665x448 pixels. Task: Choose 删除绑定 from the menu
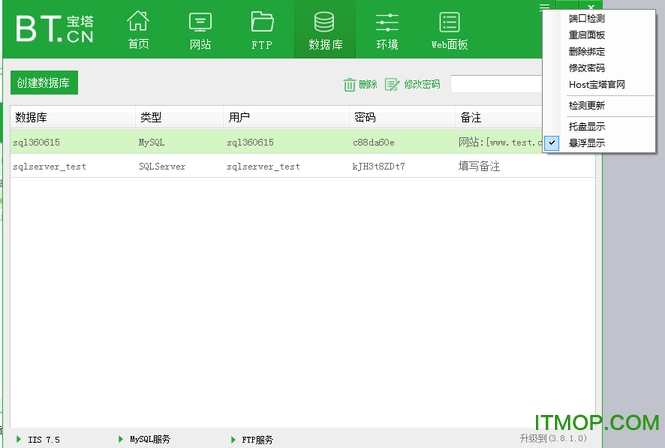click(587, 51)
